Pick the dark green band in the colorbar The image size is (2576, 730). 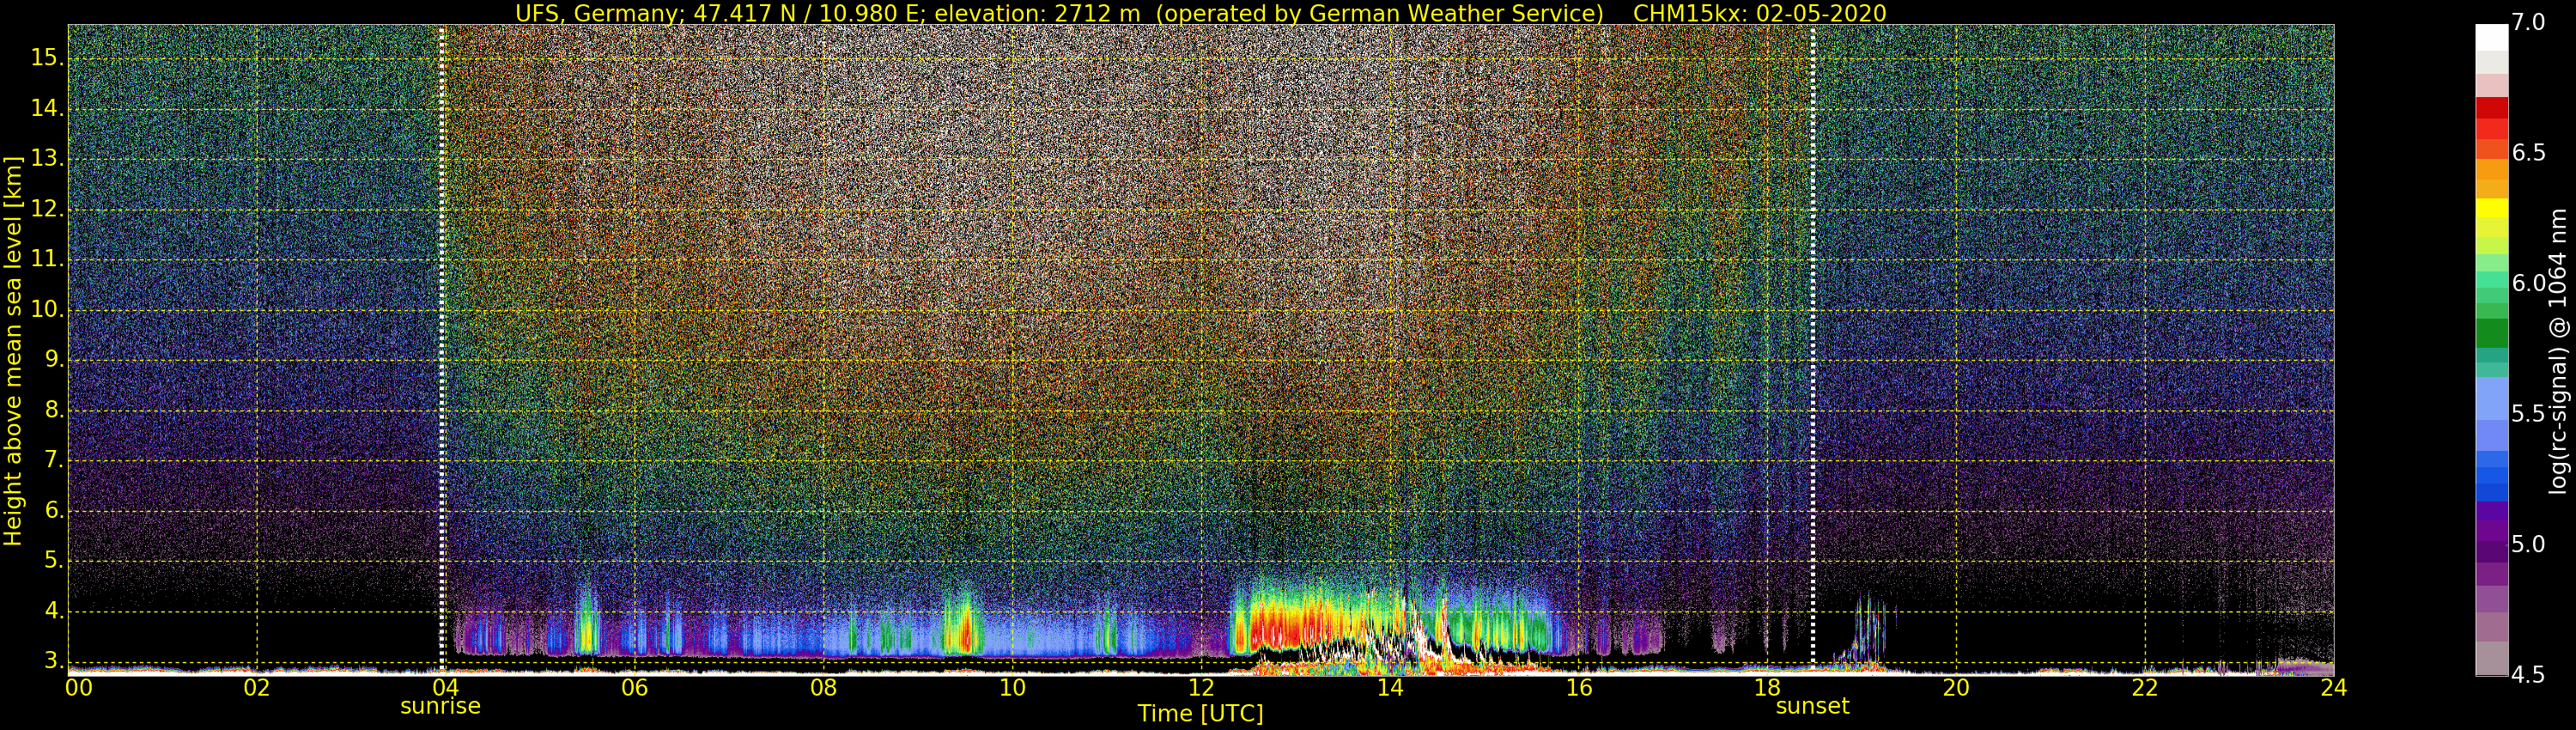(2491, 332)
